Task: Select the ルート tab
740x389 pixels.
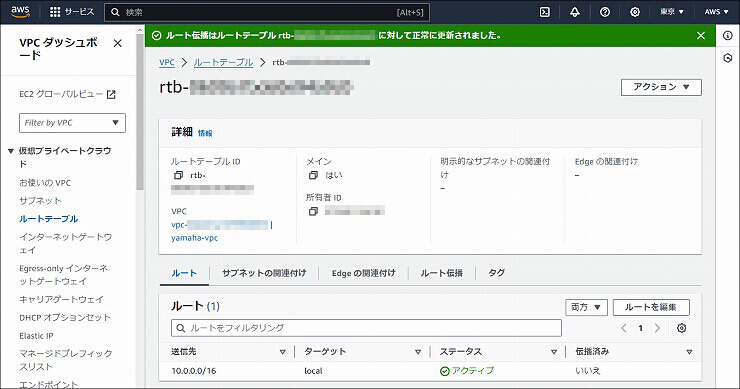Action: (184, 273)
